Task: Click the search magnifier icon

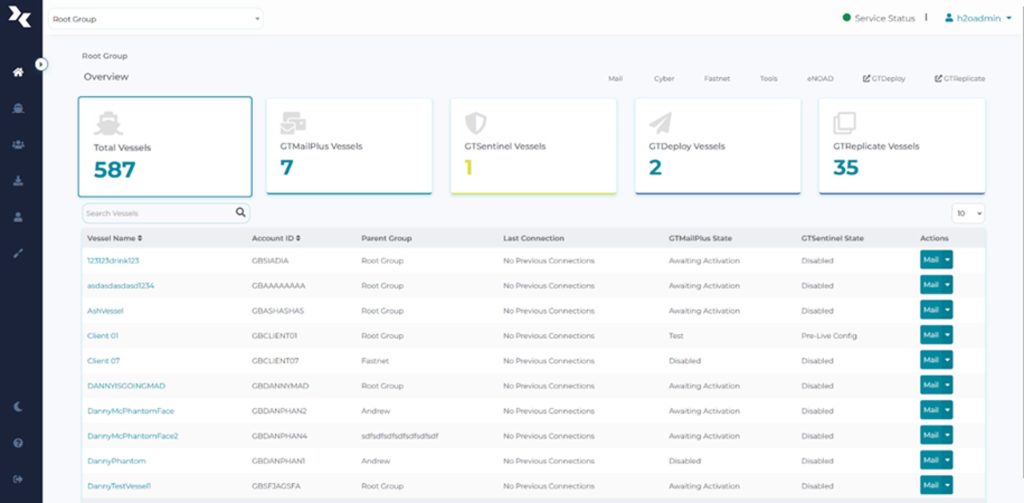Action: 240,212
